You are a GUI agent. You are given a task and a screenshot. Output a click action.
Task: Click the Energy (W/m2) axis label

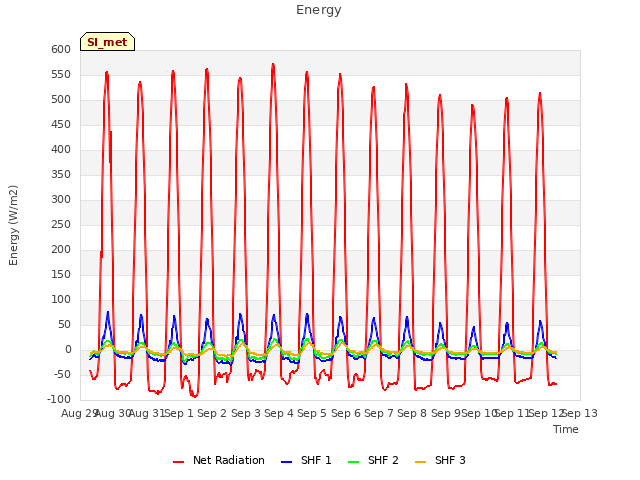tap(13, 225)
